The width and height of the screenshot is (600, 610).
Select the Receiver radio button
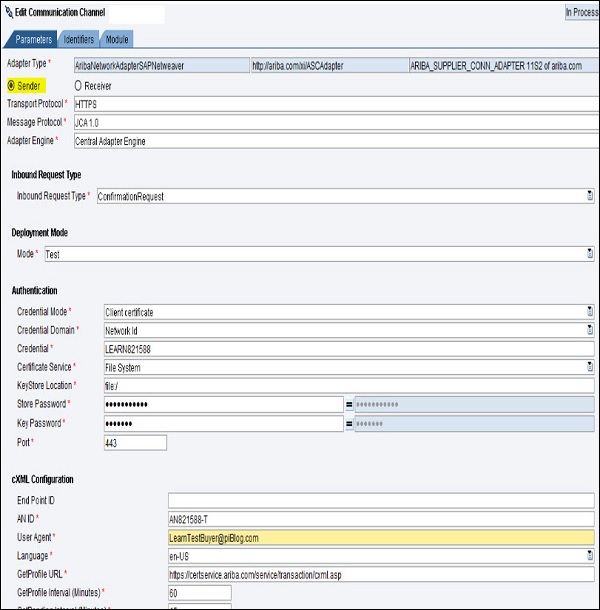[79, 86]
